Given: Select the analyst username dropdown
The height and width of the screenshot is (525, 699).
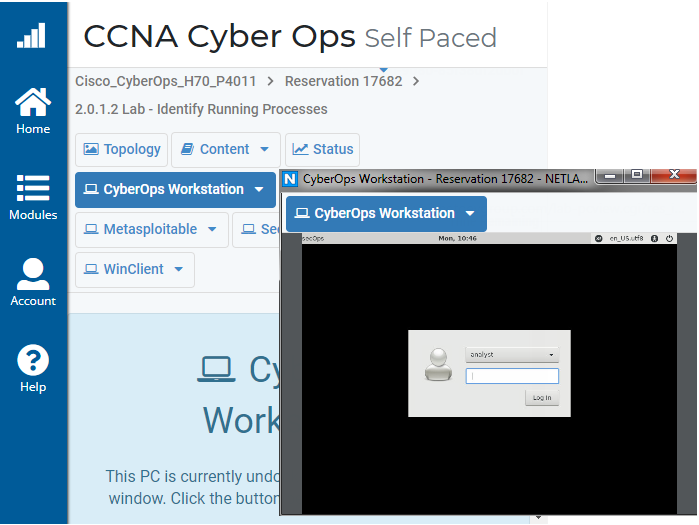Looking at the screenshot, I should (511, 354).
